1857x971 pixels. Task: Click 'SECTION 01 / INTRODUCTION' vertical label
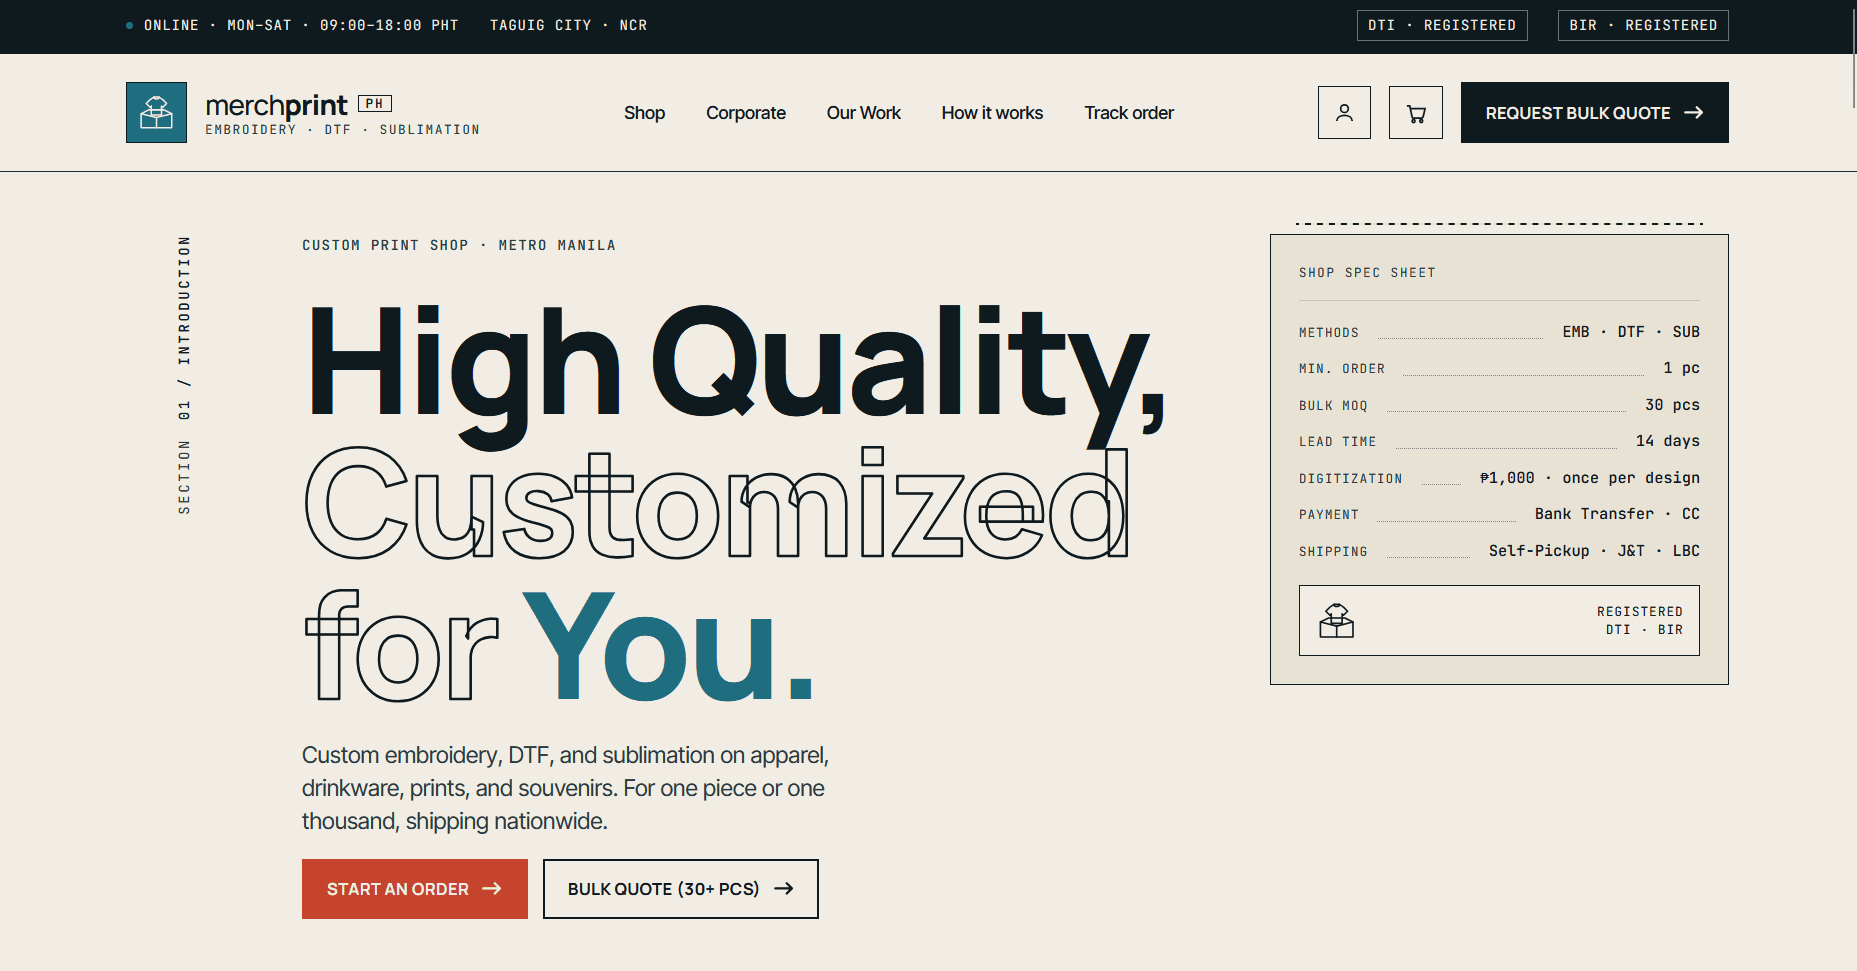pos(184,375)
